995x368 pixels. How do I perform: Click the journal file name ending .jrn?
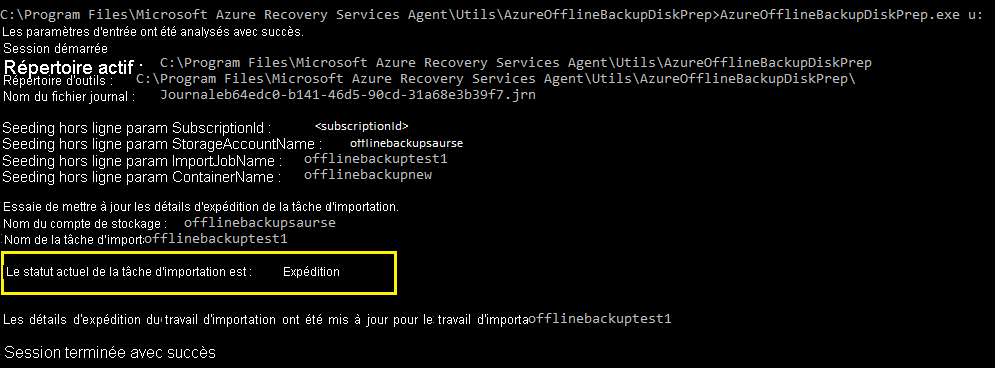click(x=348, y=95)
